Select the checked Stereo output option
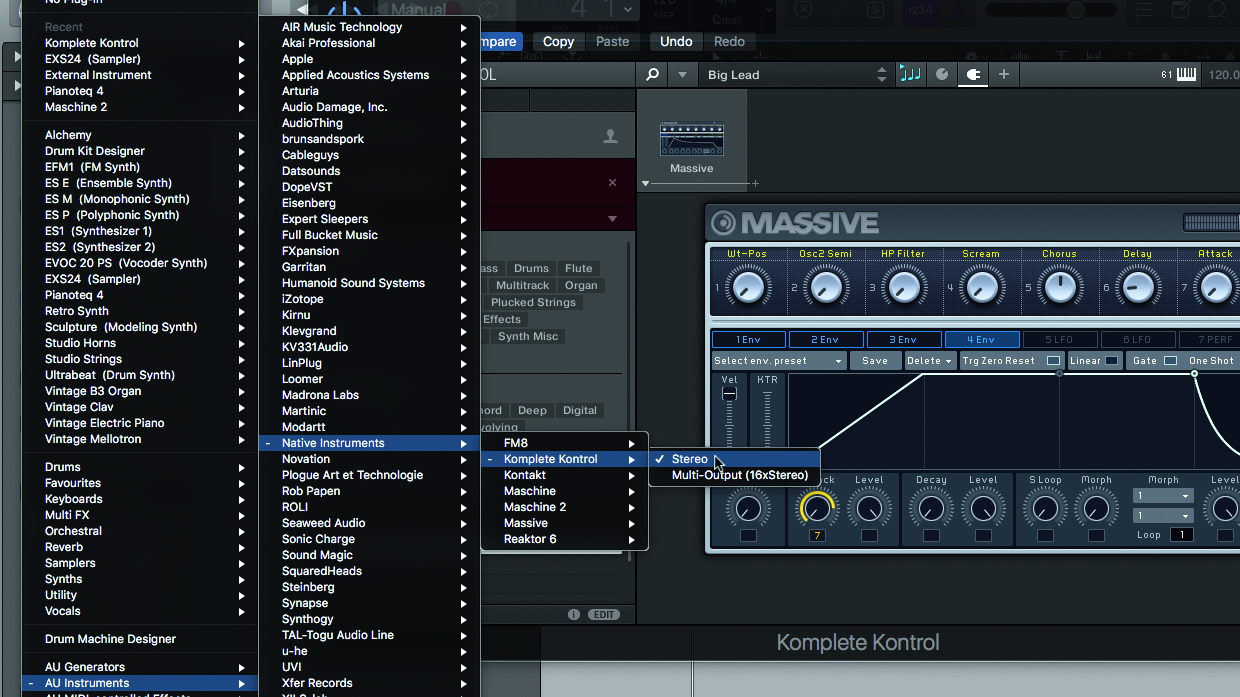Image resolution: width=1240 pixels, height=697 pixels. [735, 459]
